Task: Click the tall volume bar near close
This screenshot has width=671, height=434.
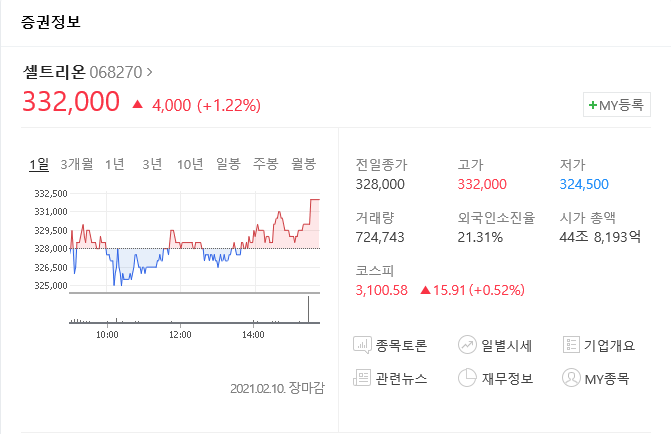Action: pyautogui.click(x=308, y=309)
